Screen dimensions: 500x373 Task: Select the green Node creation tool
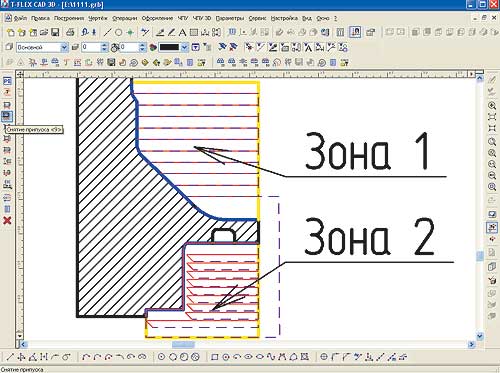point(130,32)
